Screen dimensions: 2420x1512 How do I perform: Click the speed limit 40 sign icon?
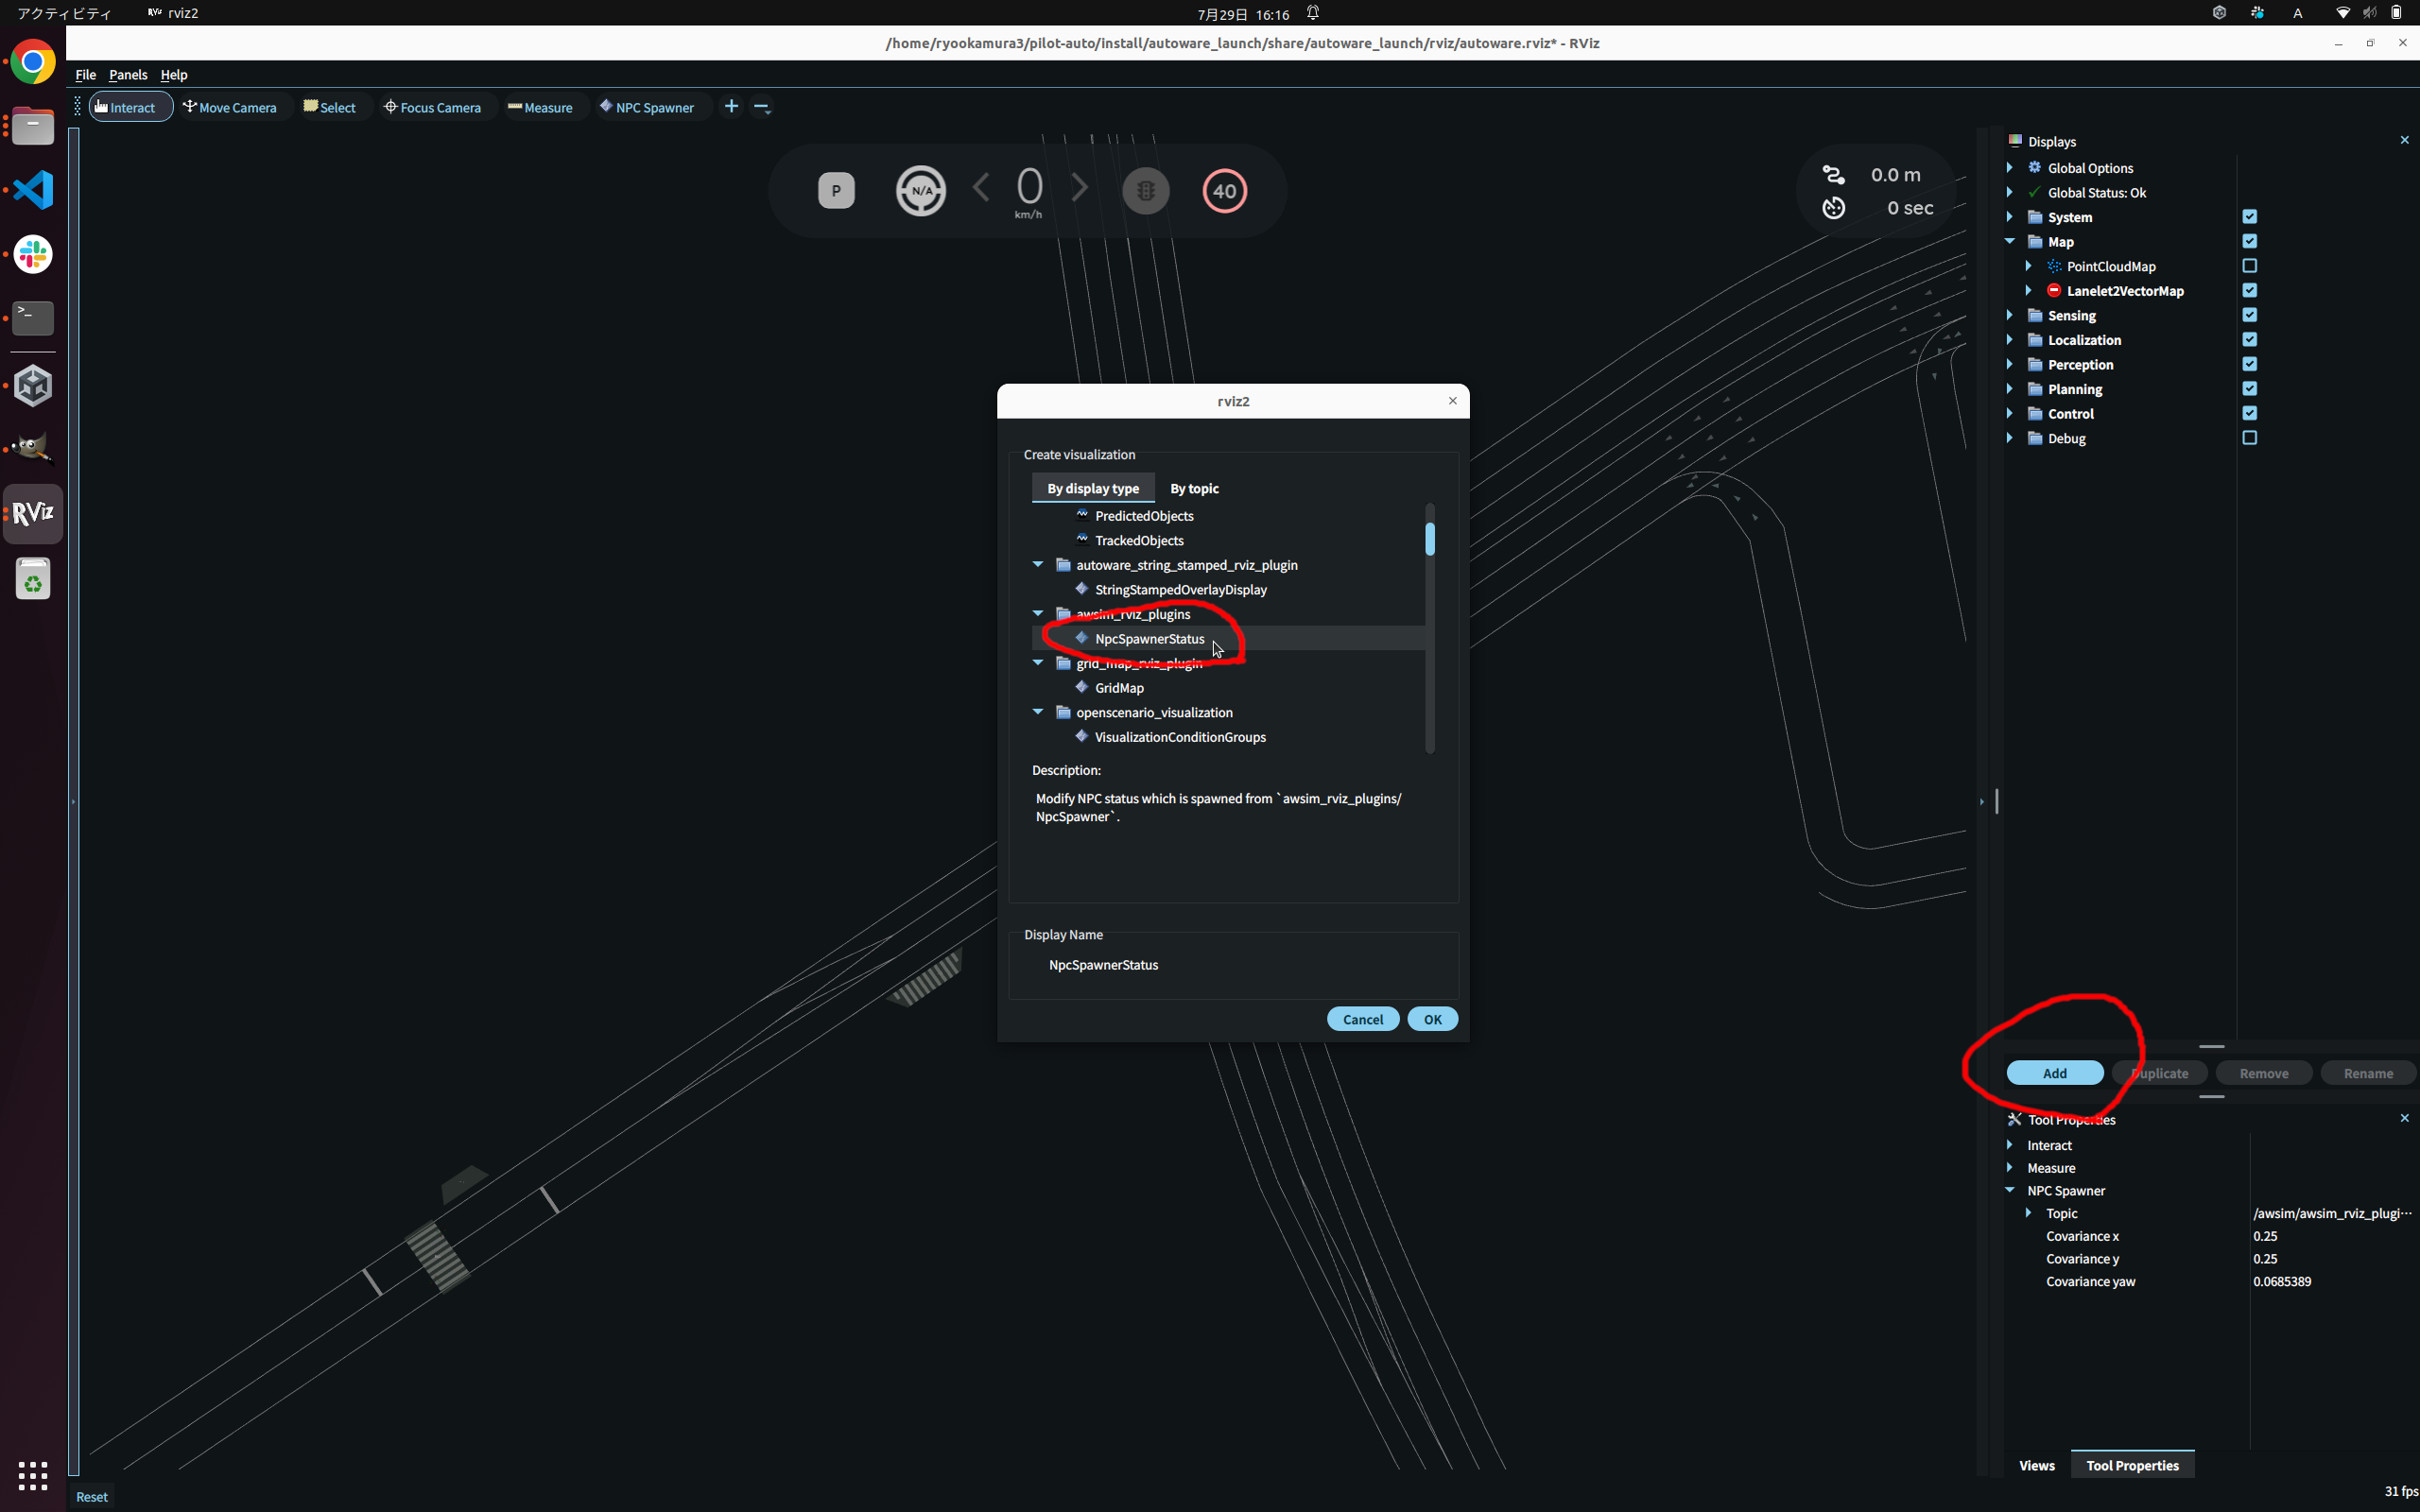pos(1224,190)
